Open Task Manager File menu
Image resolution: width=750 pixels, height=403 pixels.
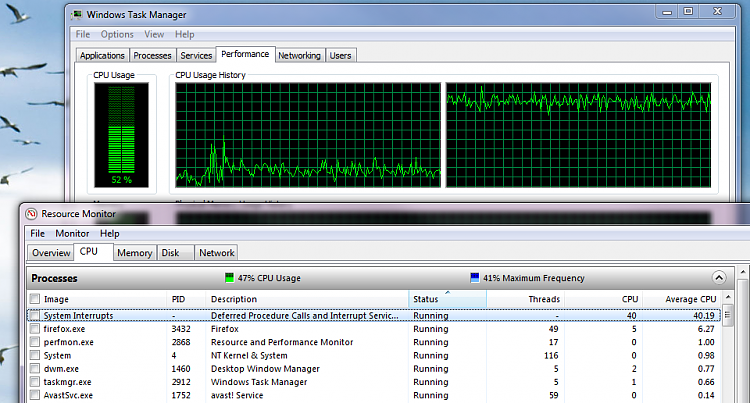83,34
